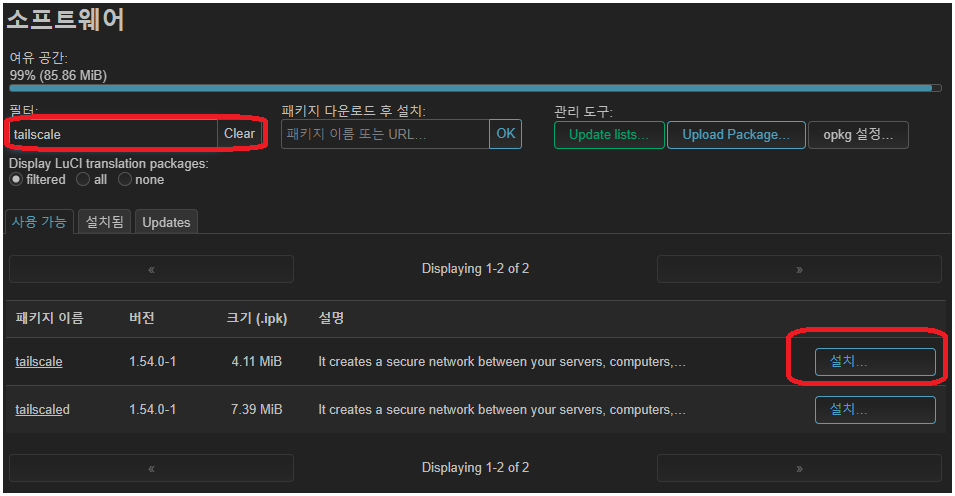Open opkg 설정 configuration
The height and width of the screenshot is (496, 955).
(858, 135)
